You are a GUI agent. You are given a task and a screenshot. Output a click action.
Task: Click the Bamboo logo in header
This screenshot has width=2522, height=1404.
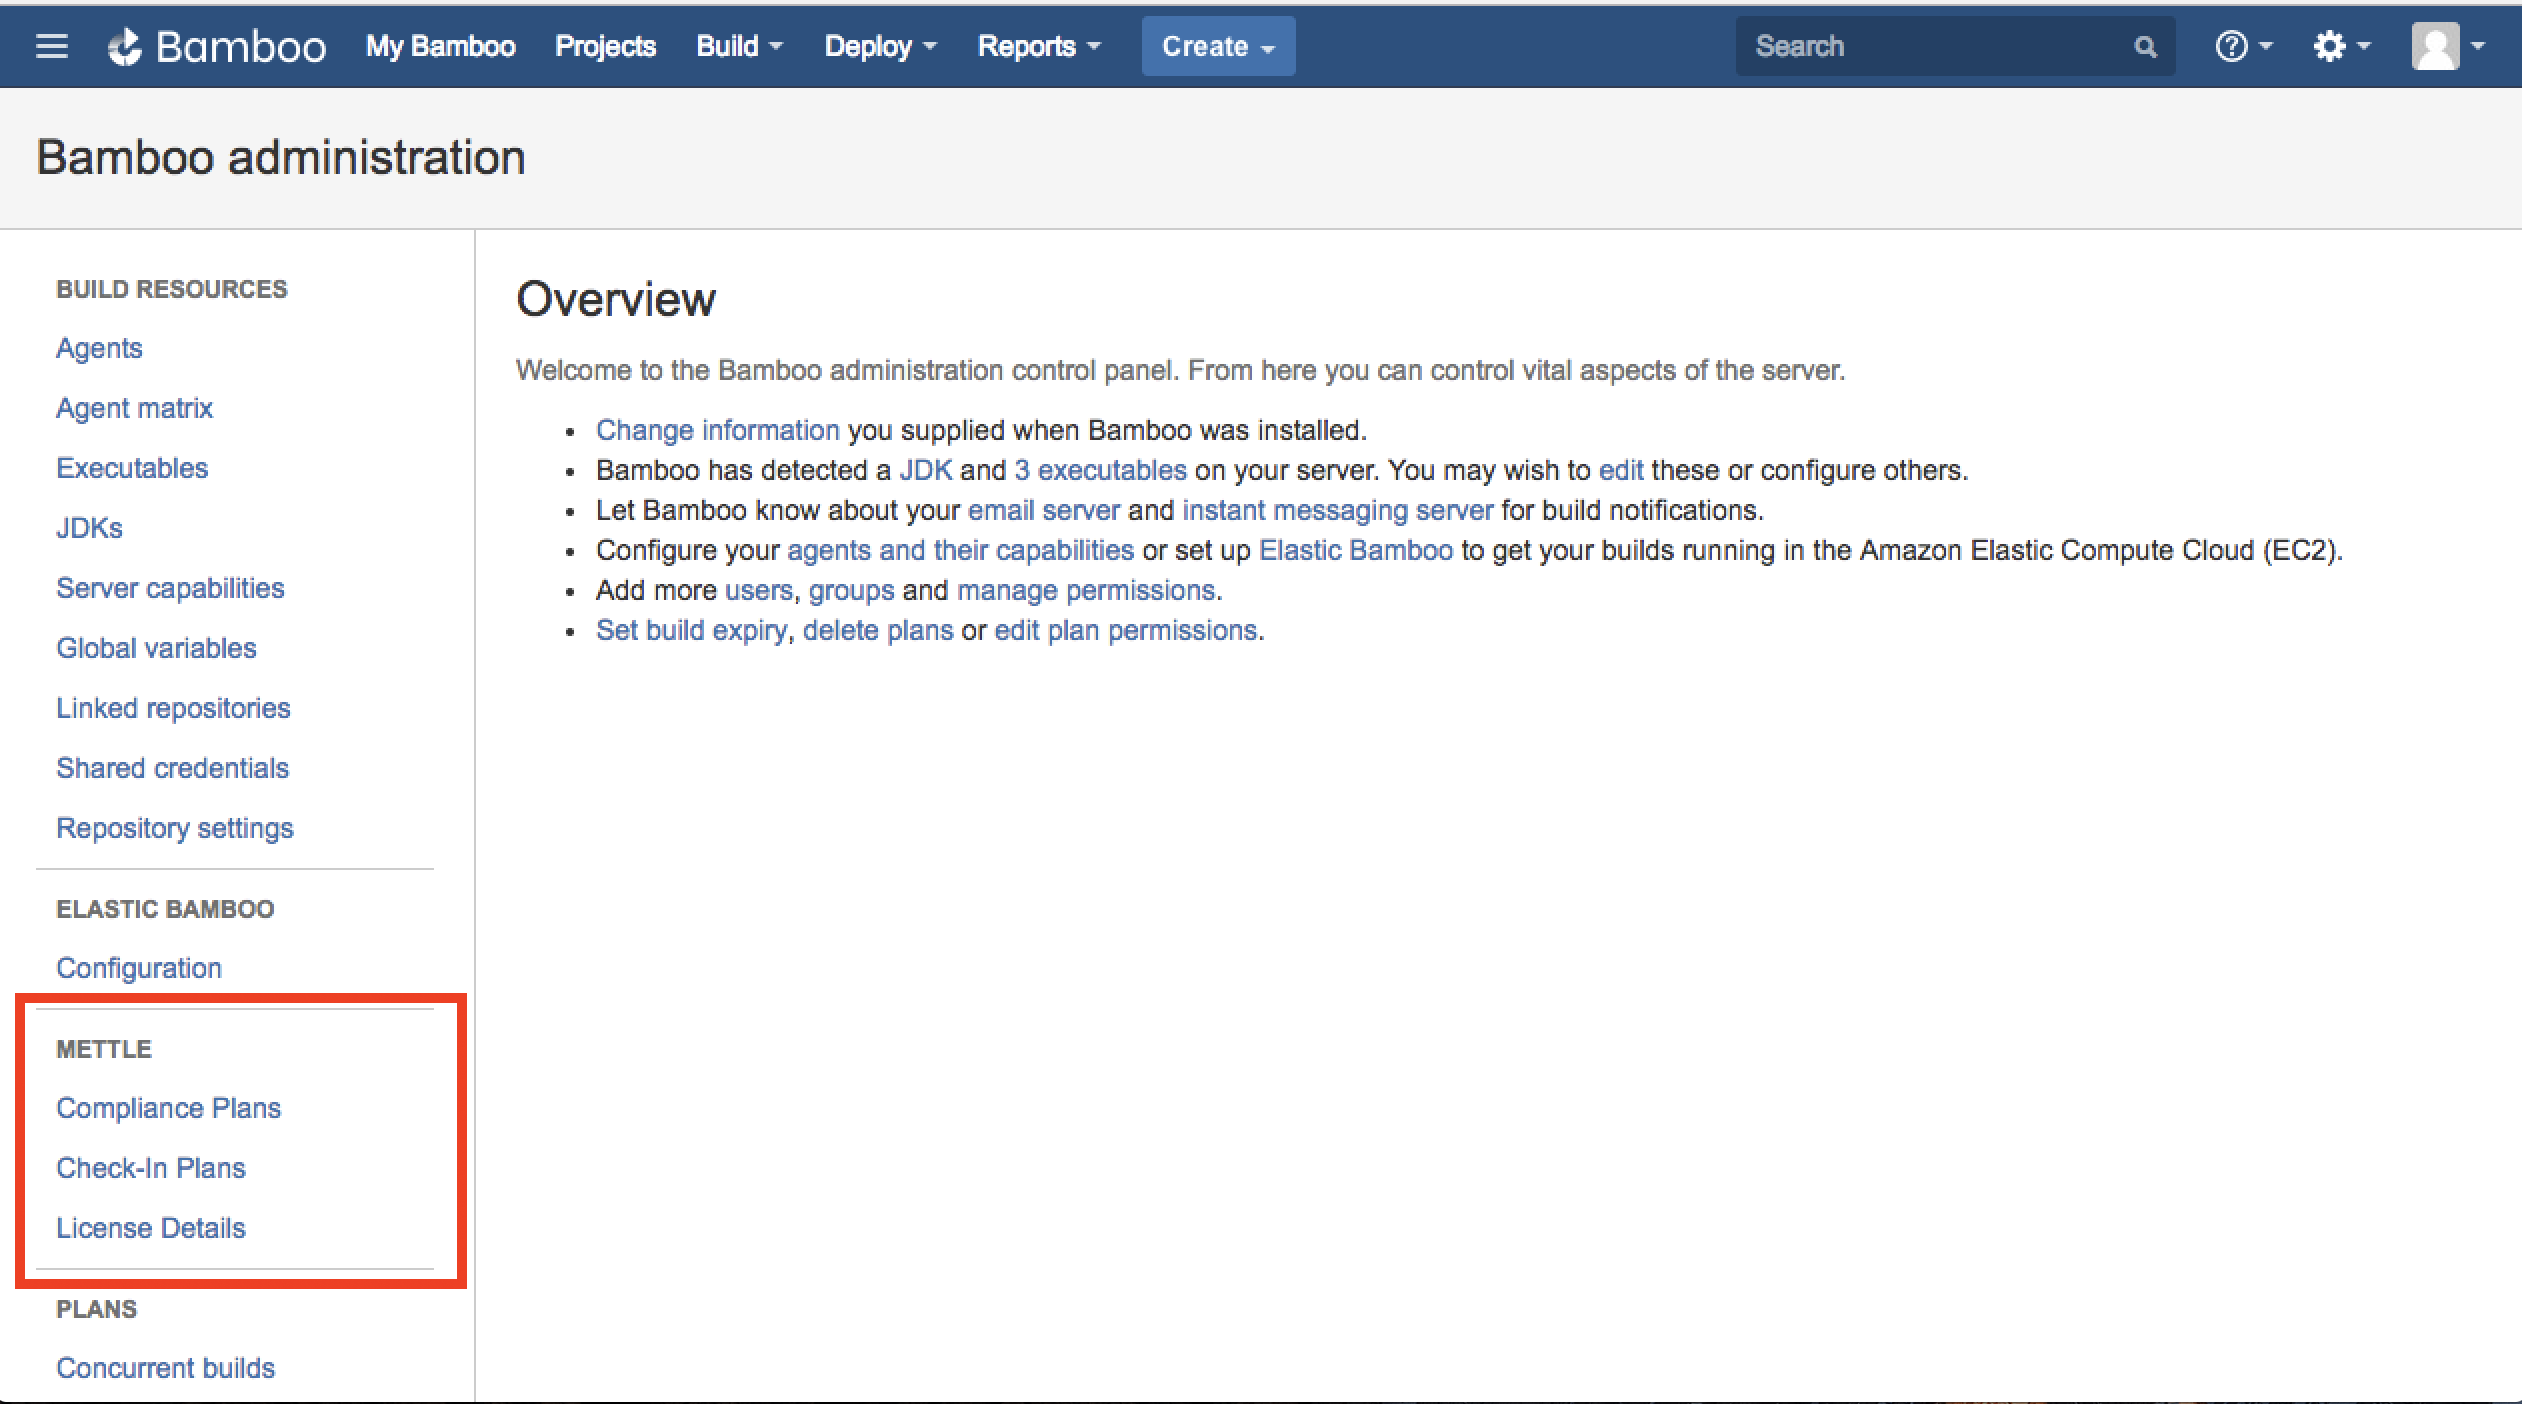[217, 46]
